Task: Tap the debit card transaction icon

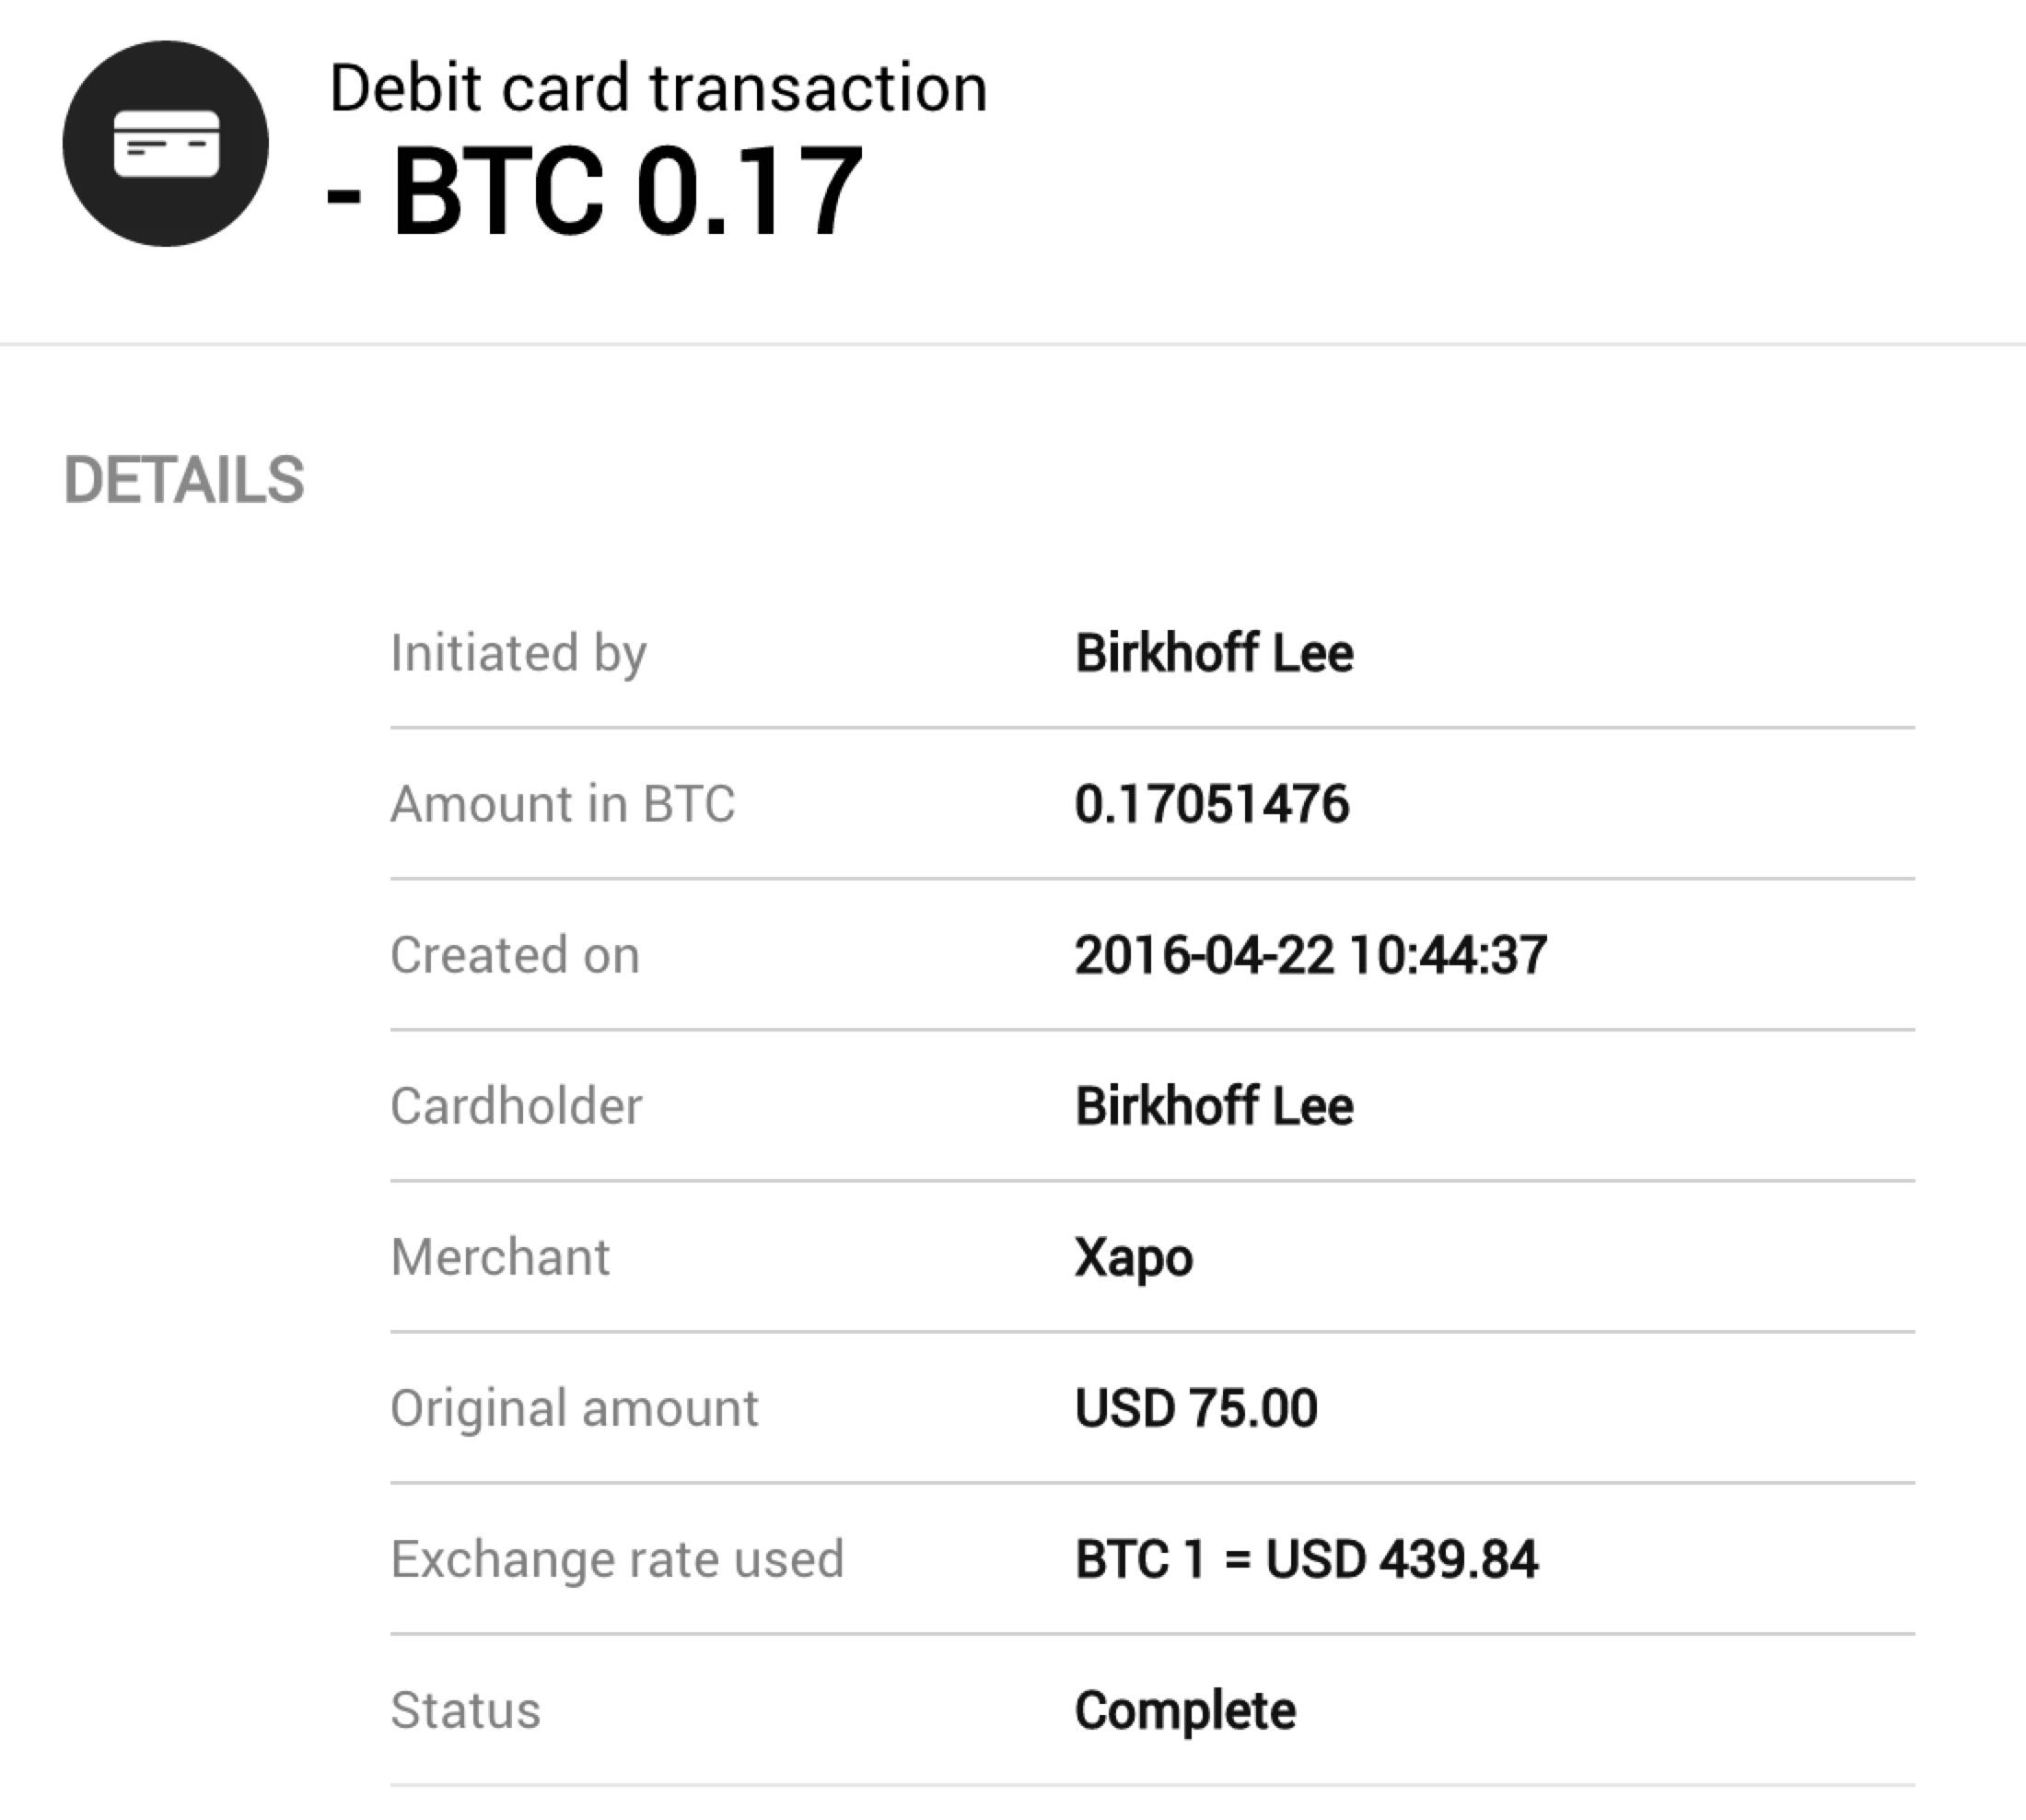Action: point(165,143)
